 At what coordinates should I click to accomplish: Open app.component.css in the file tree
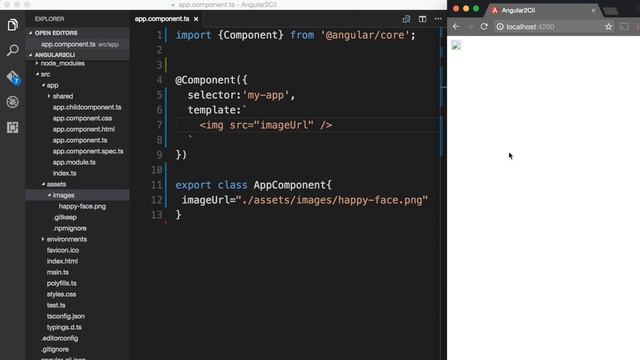[x=82, y=118]
